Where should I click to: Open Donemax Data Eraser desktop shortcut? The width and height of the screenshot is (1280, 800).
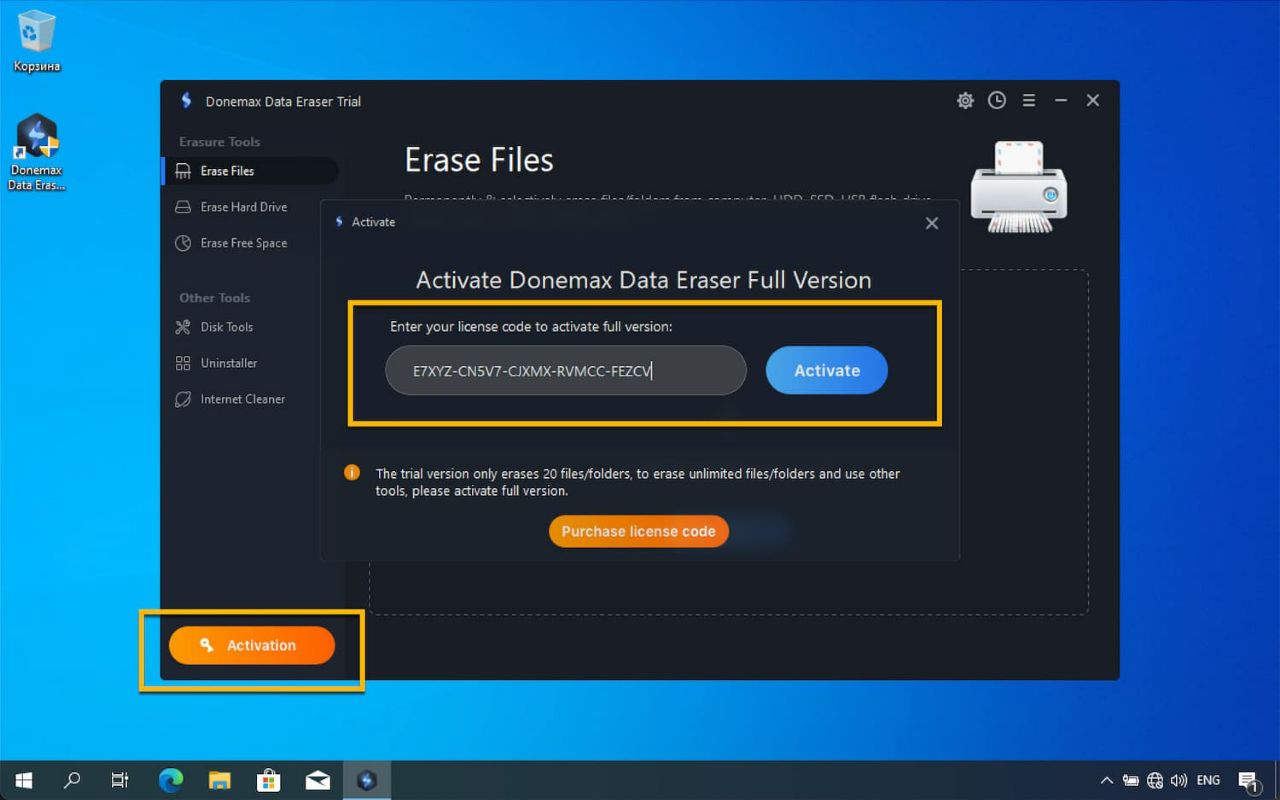click(37, 152)
